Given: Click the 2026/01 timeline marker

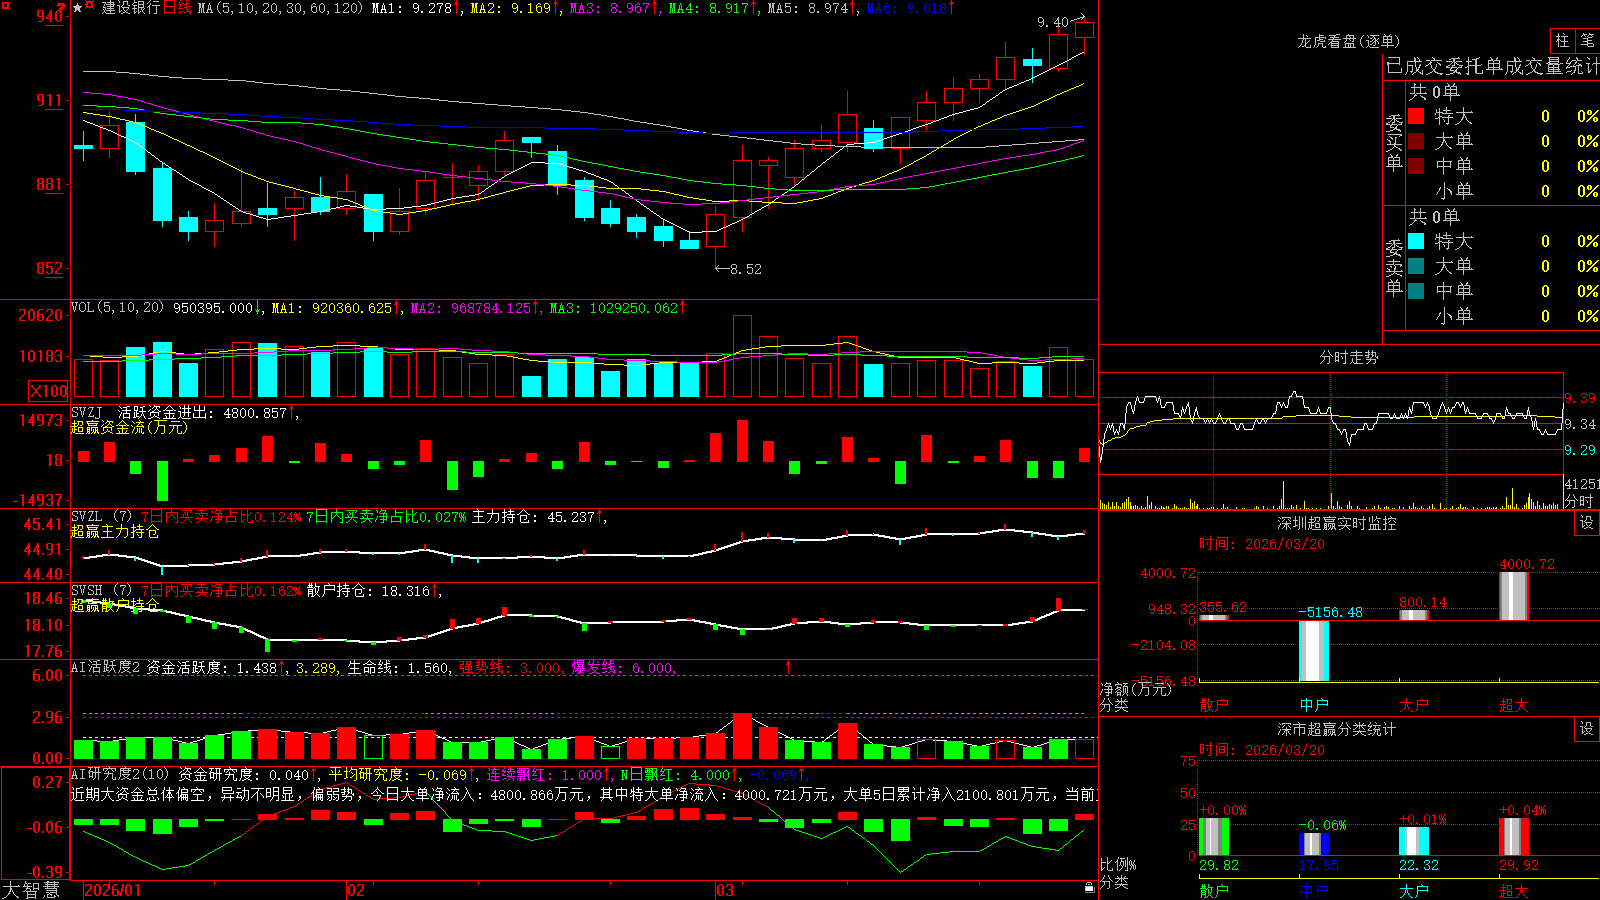Looking at the screenshot, I should pyautogui.click(x=114, y=890).
